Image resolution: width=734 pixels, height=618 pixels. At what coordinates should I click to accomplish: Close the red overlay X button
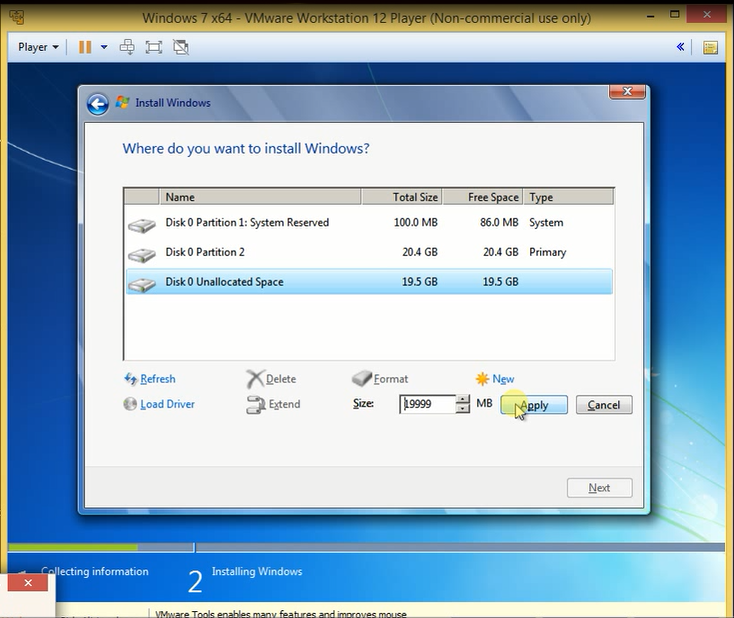point(28,583)
